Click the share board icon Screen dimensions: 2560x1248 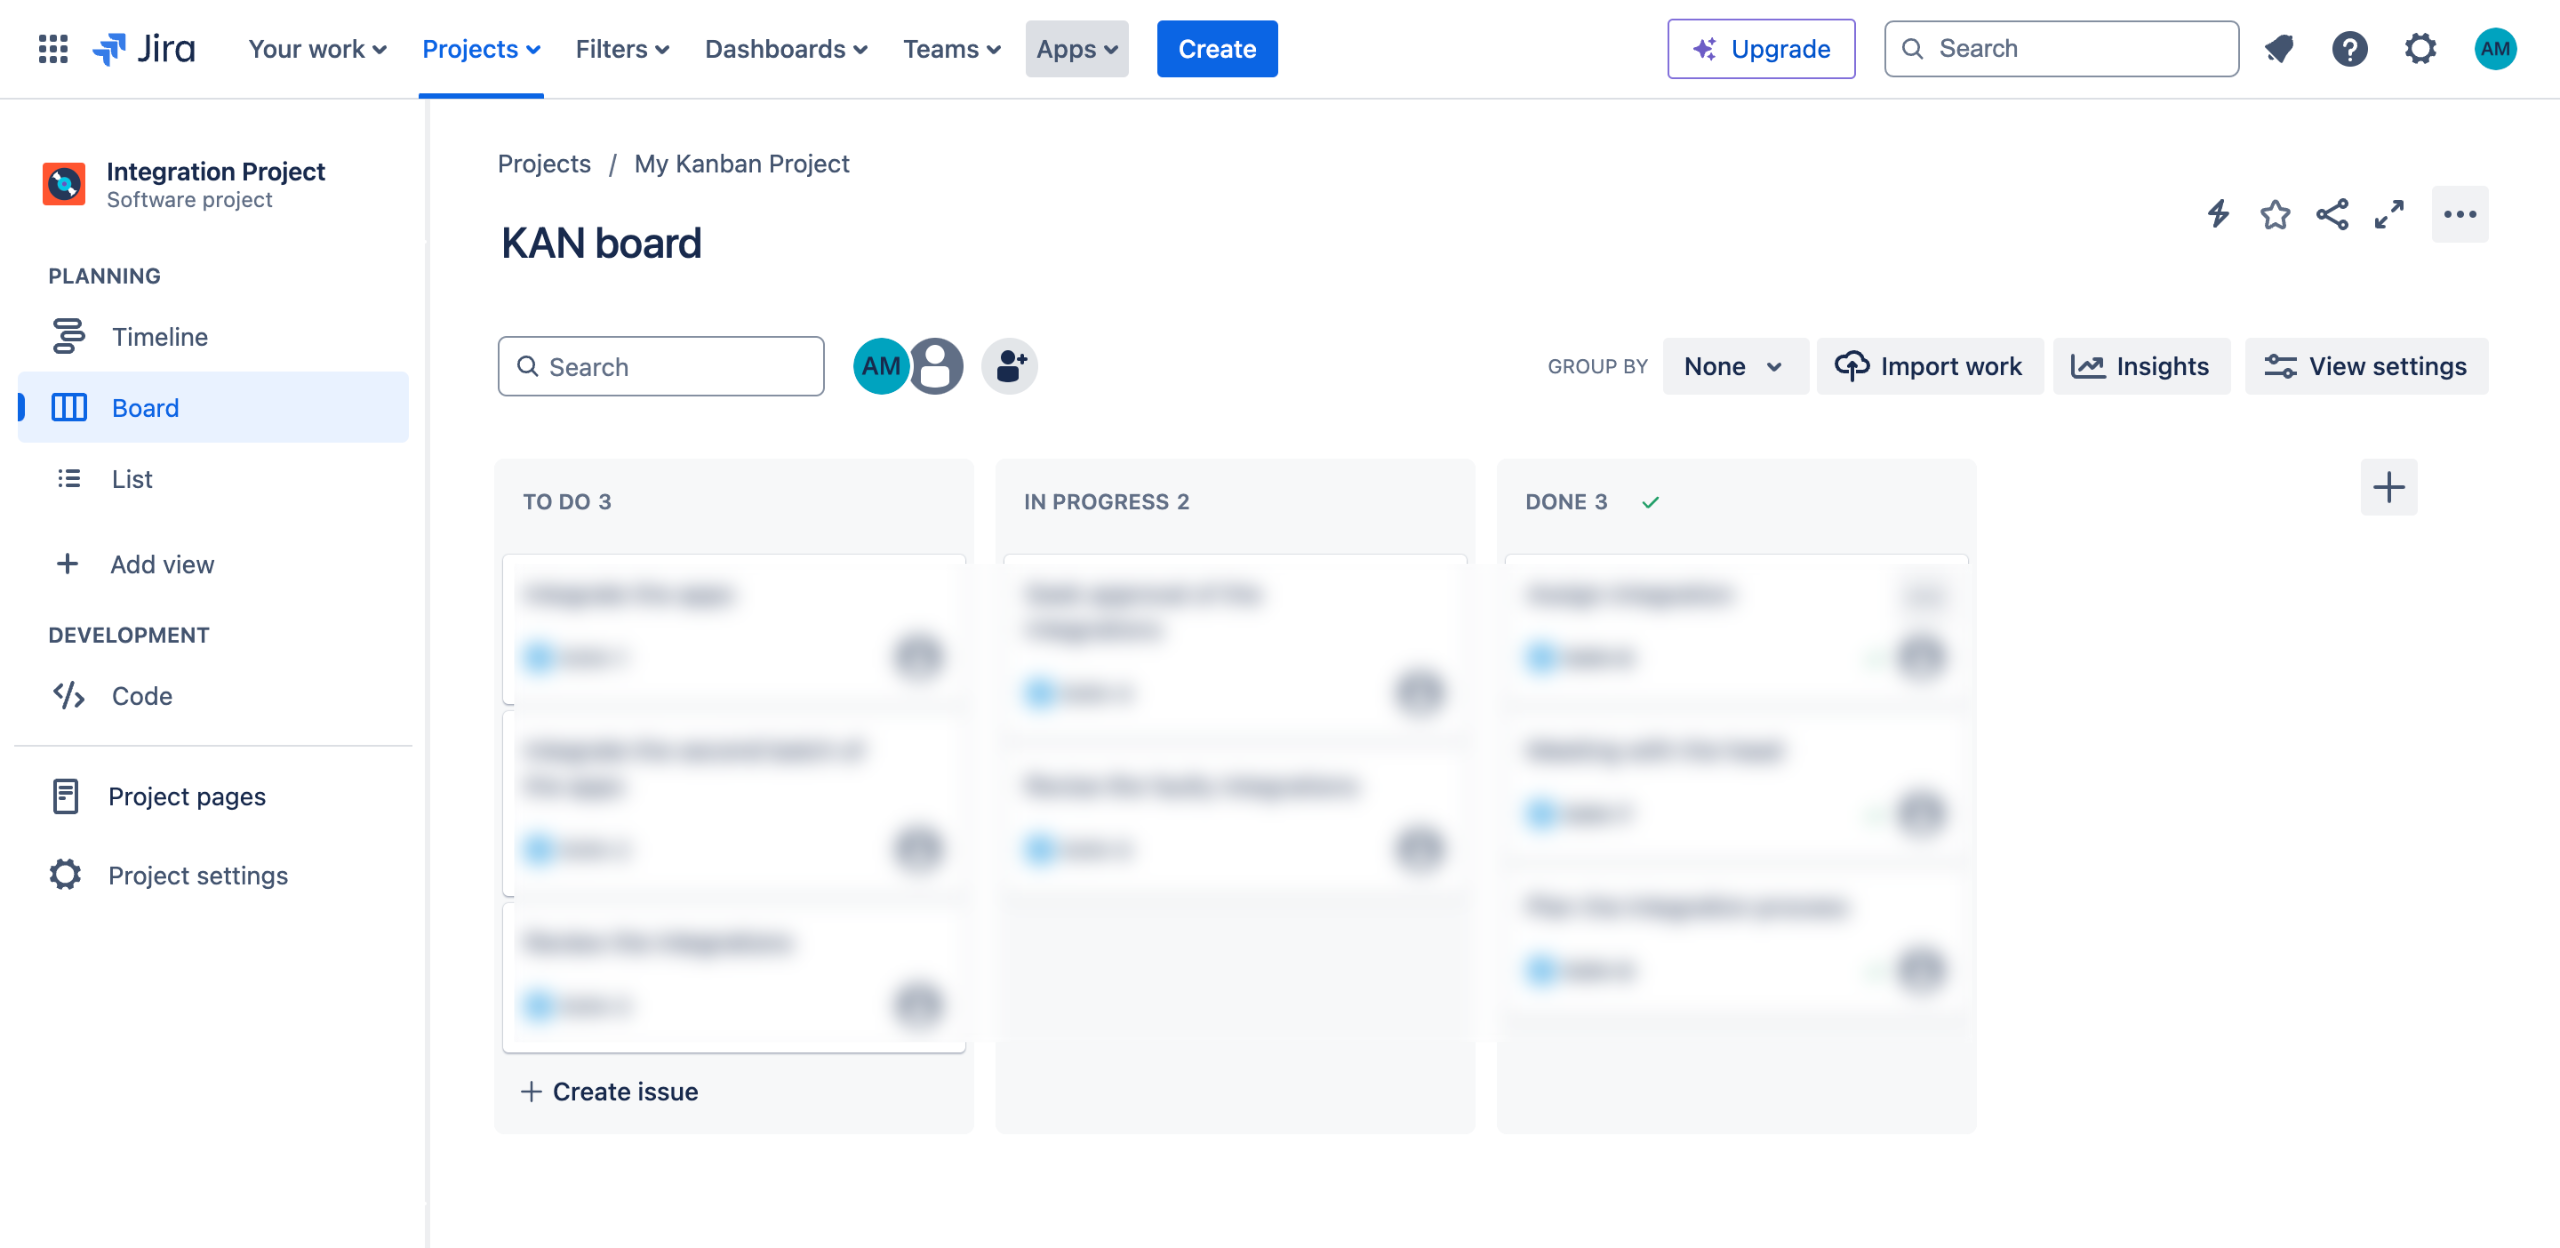coord(2332,214)
